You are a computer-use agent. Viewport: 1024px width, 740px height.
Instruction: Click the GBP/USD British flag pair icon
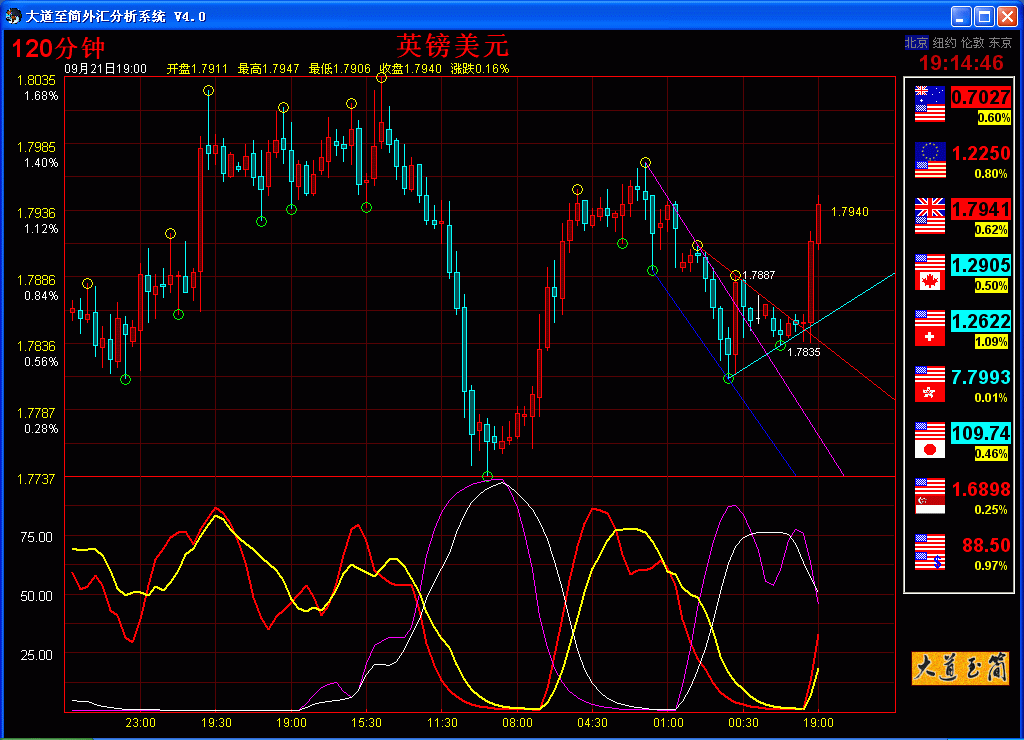pos(930,216)
